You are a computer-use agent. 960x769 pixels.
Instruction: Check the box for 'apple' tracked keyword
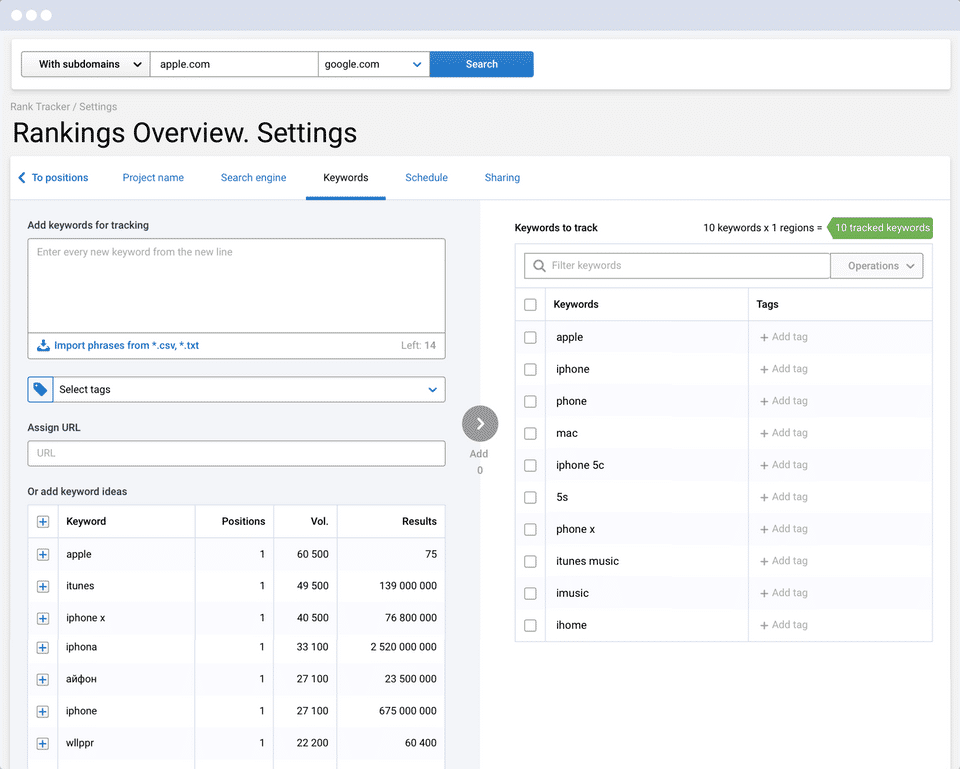[x=530, y=338]
